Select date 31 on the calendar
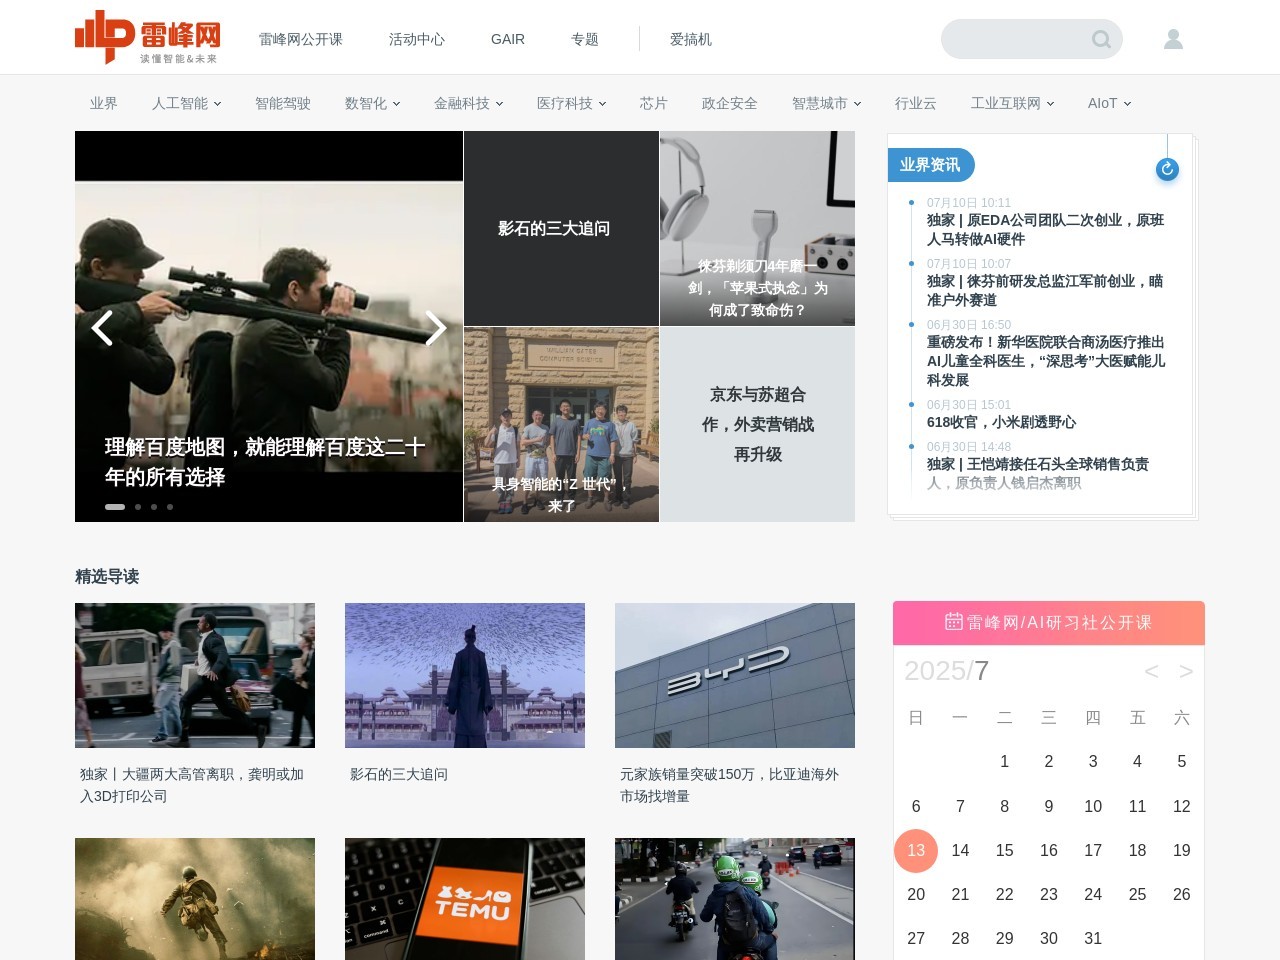 click(x=1093, y=938)
